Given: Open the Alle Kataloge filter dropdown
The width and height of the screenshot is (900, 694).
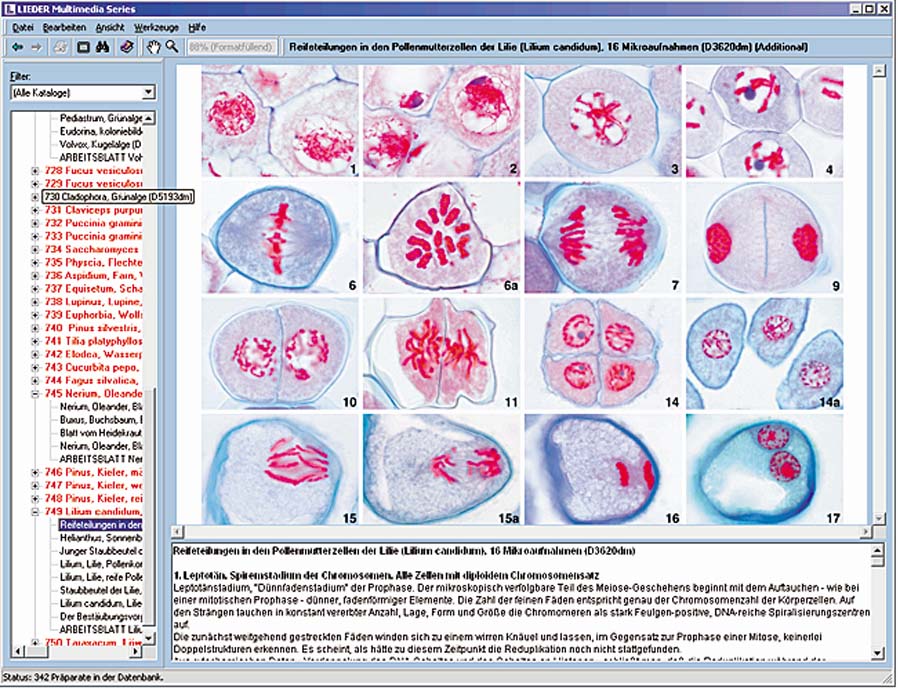Looking at the screenshot, I should click(x=148, y=93).
